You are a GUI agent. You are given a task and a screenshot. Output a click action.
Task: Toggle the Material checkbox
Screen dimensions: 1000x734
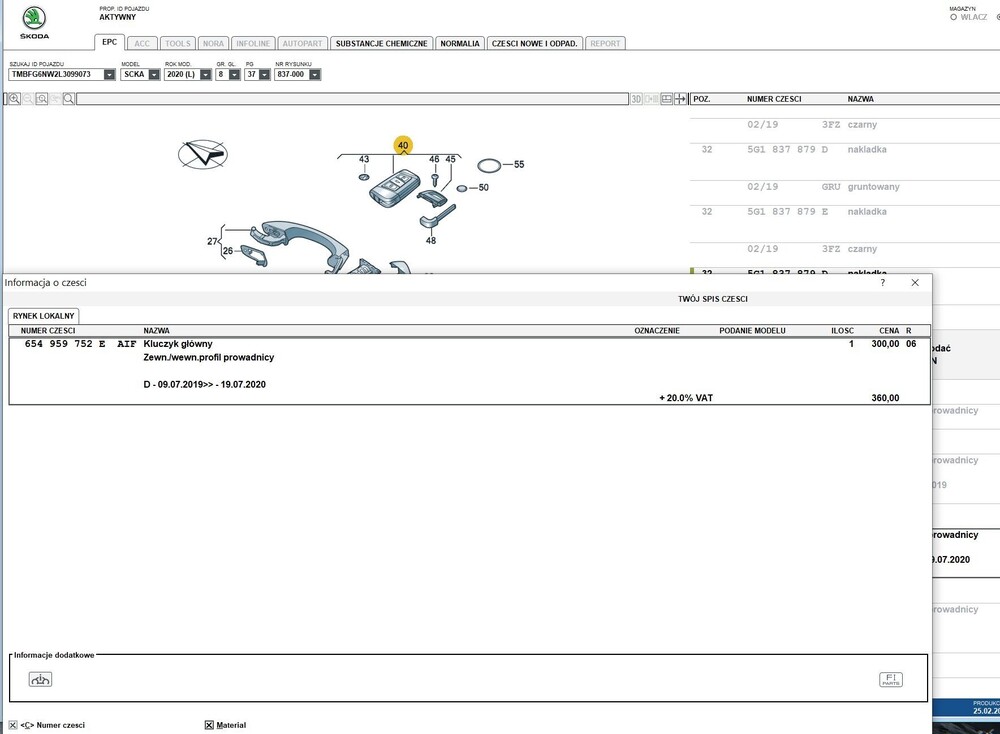[x=209, y=725]
